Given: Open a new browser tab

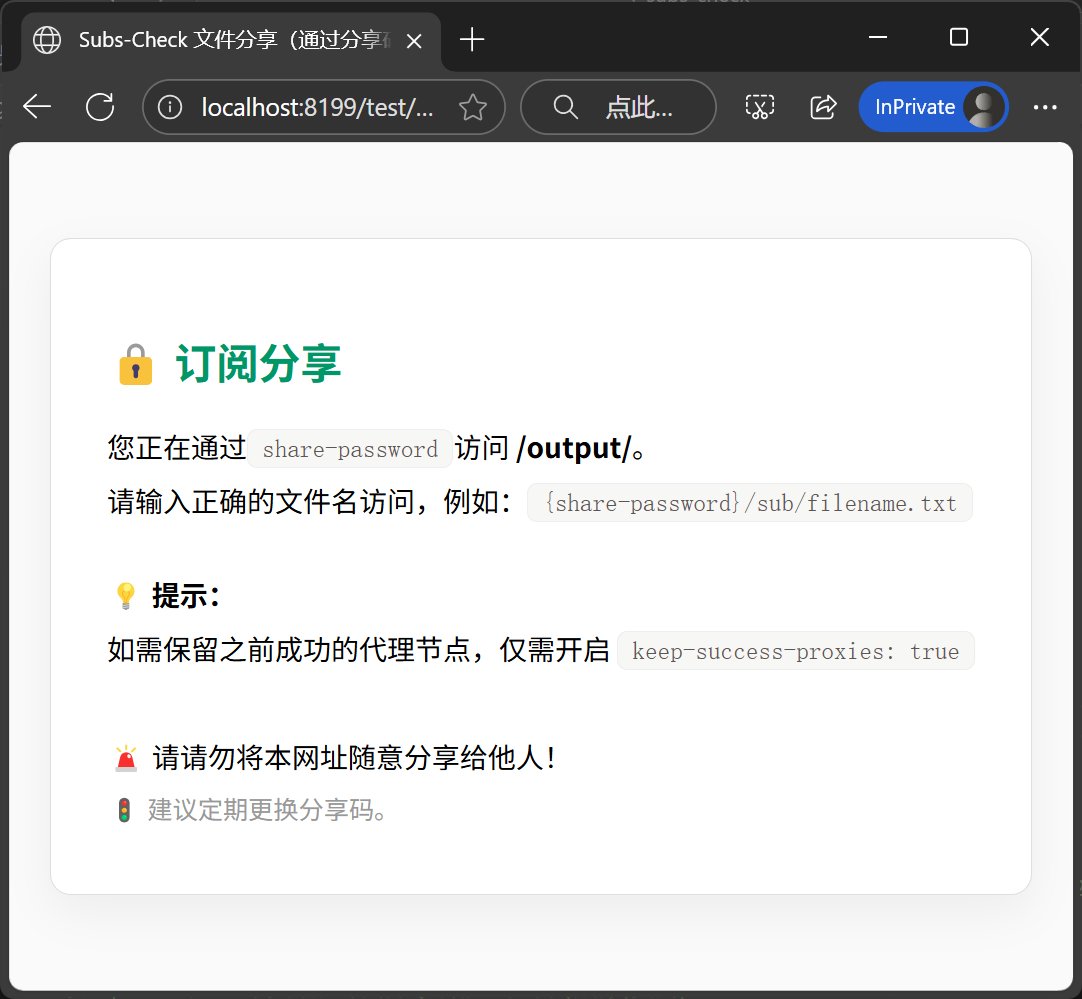Looking at the screenshot, I should coord(472,39).
